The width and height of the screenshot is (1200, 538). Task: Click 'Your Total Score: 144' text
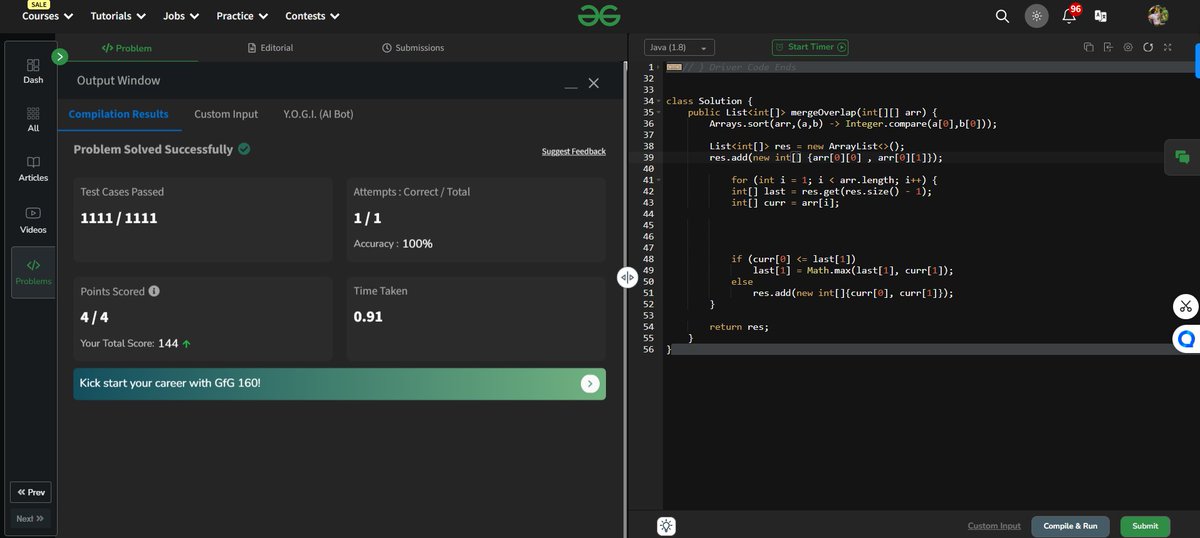point(129,343)
